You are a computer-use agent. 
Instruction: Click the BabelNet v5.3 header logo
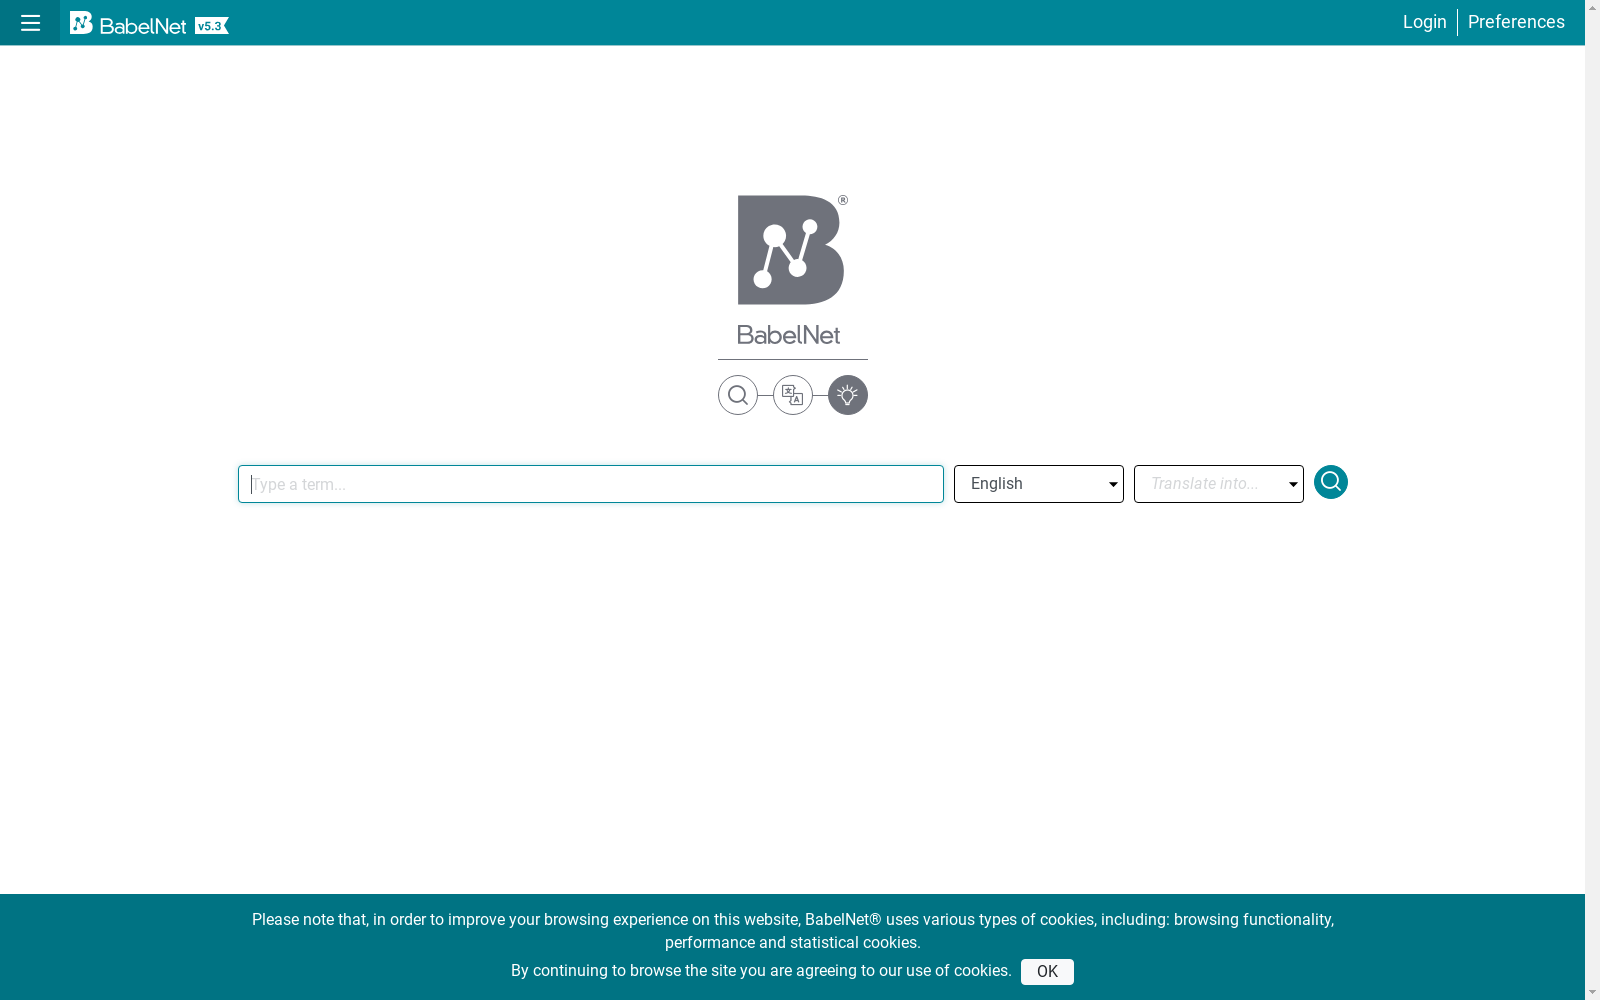tap(149, 24)
